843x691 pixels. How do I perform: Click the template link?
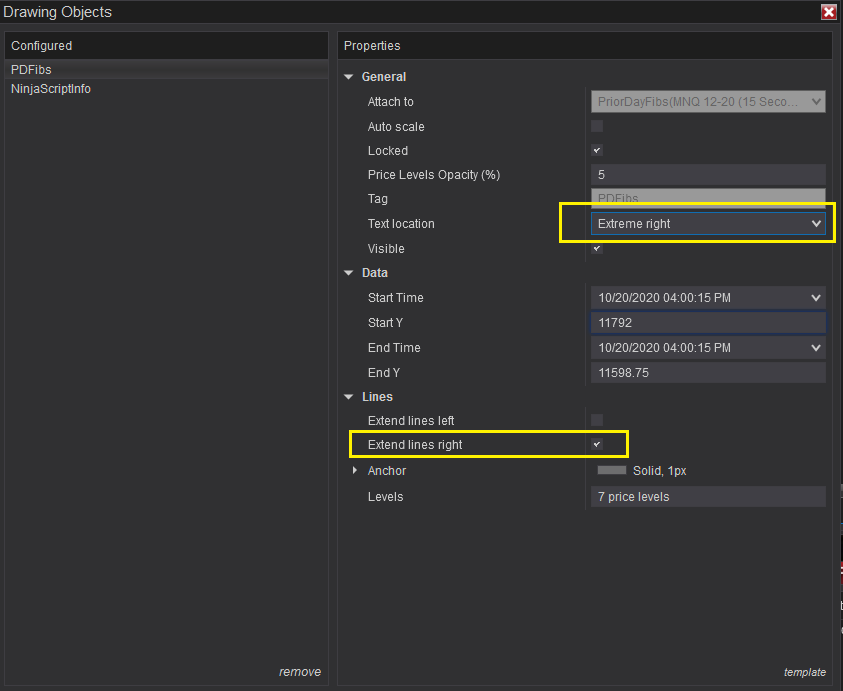(805, 672)
